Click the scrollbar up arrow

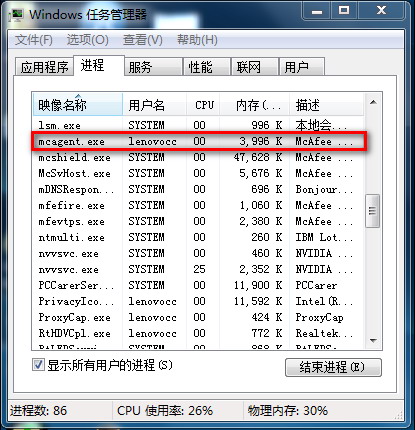coord(373,102)
